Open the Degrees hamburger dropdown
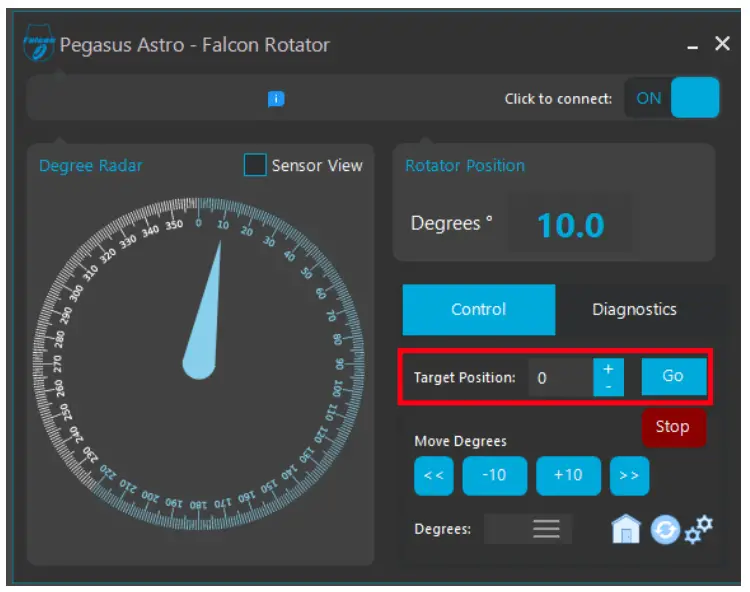750x592 pixels. pos(546,529)
